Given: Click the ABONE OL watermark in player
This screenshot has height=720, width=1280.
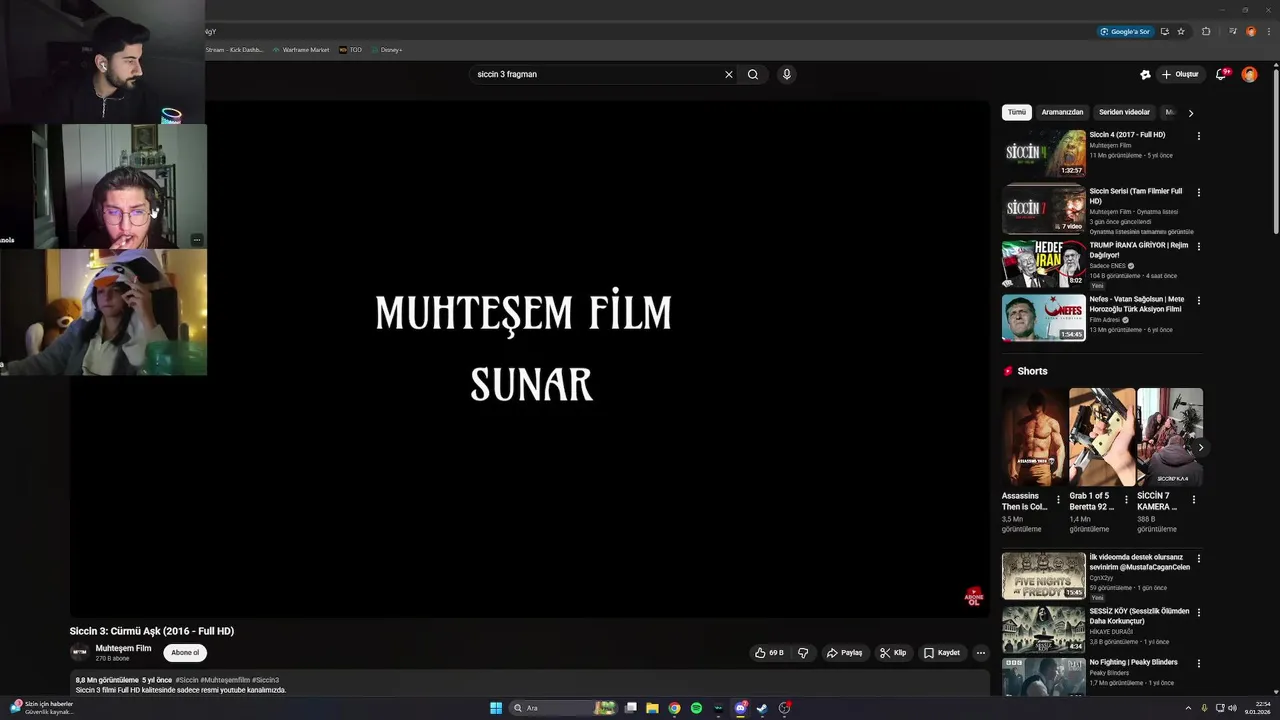Looking at the screenshot, I should 973,597.
